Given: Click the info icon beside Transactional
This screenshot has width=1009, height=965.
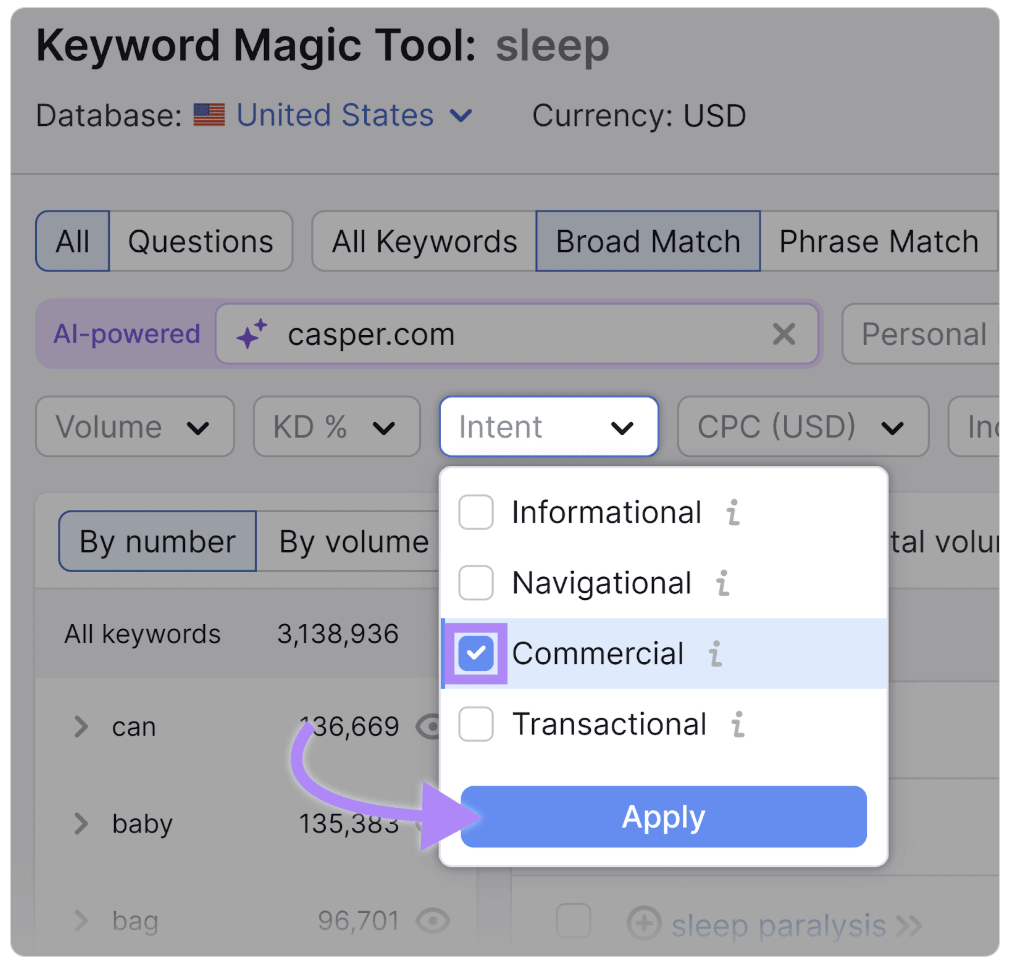Looking at the screenshot, I should click(x=737, y=725).
